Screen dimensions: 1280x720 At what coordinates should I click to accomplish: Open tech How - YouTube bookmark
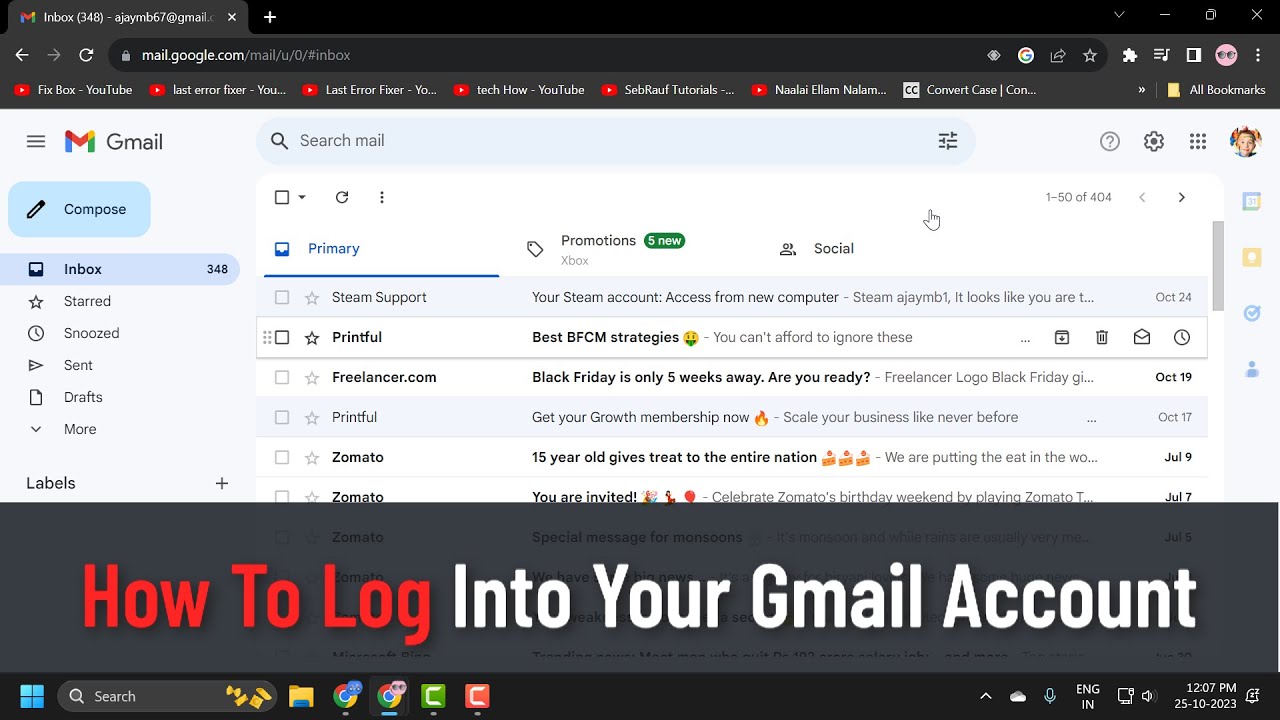[519, 89]
